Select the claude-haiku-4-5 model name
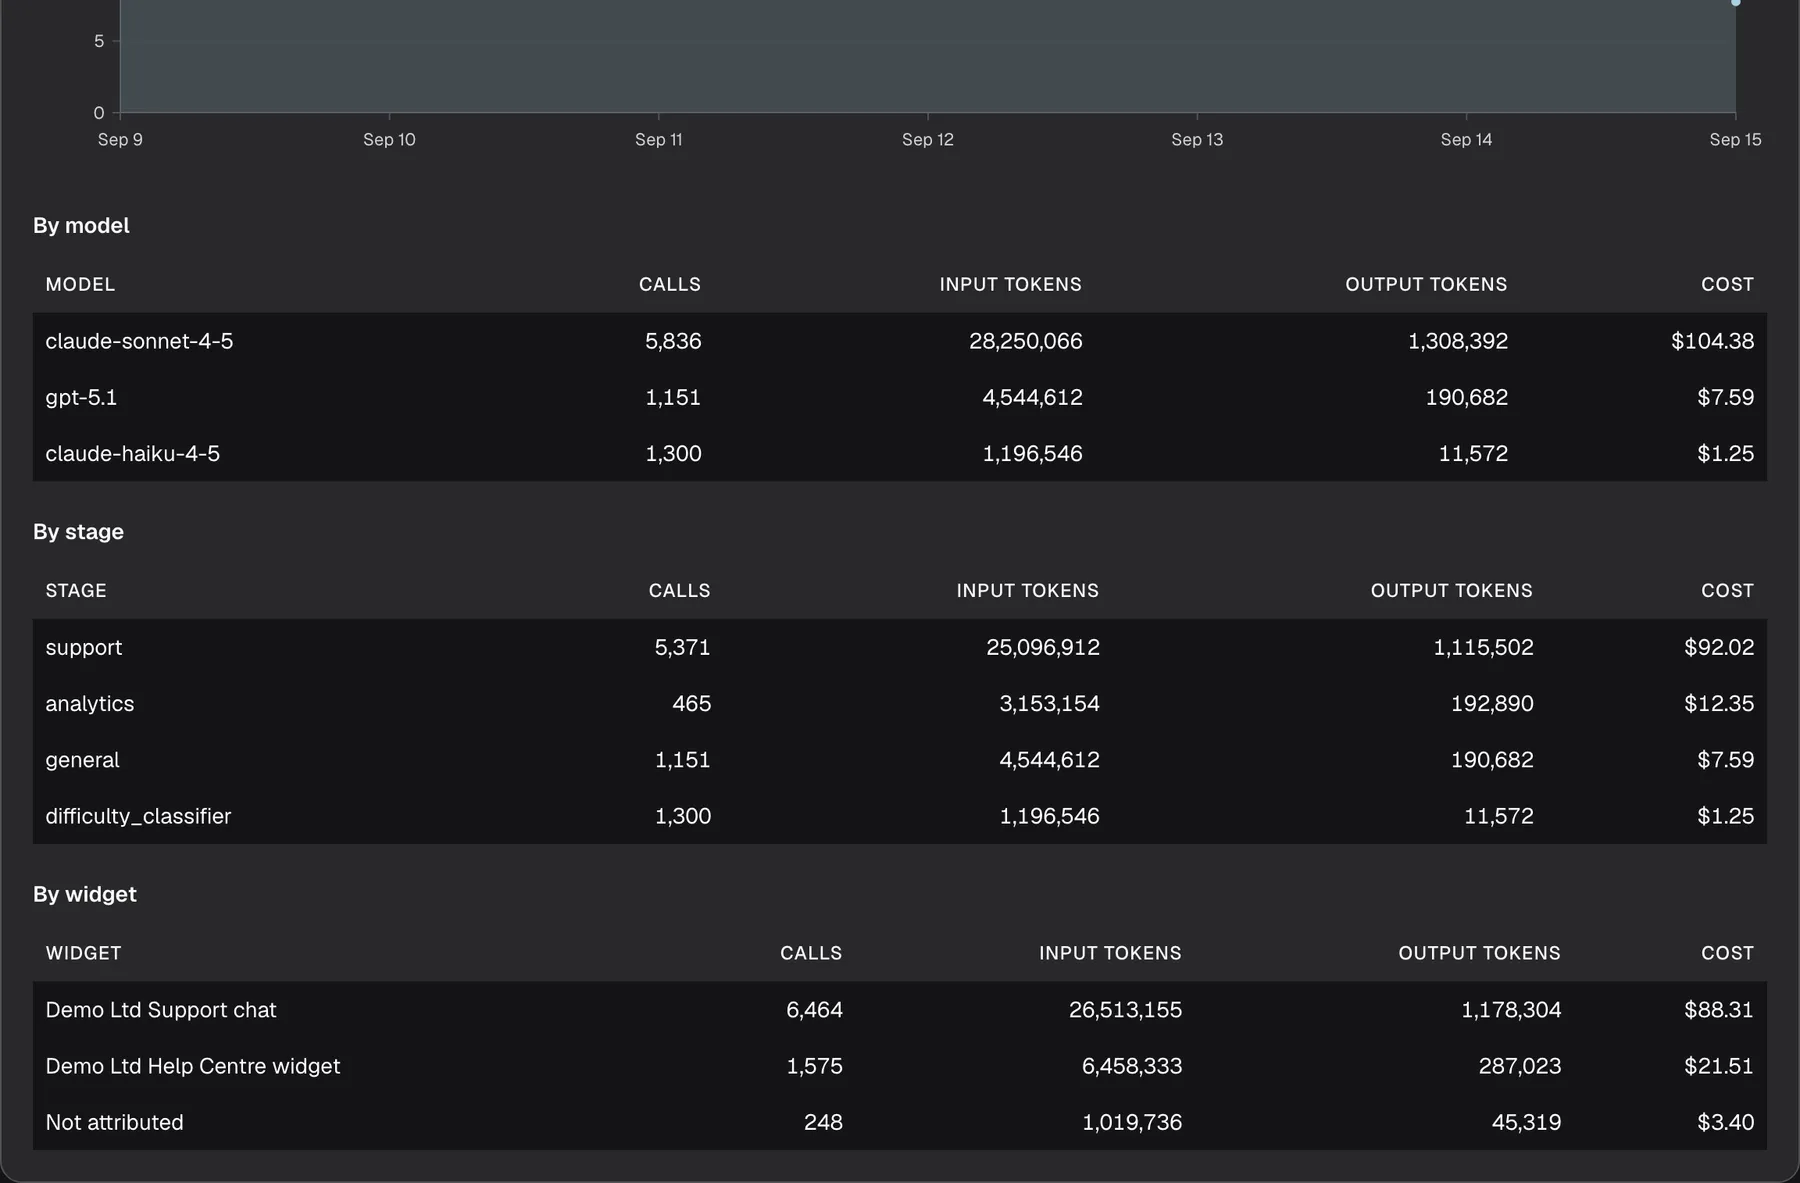 (132, 454)
